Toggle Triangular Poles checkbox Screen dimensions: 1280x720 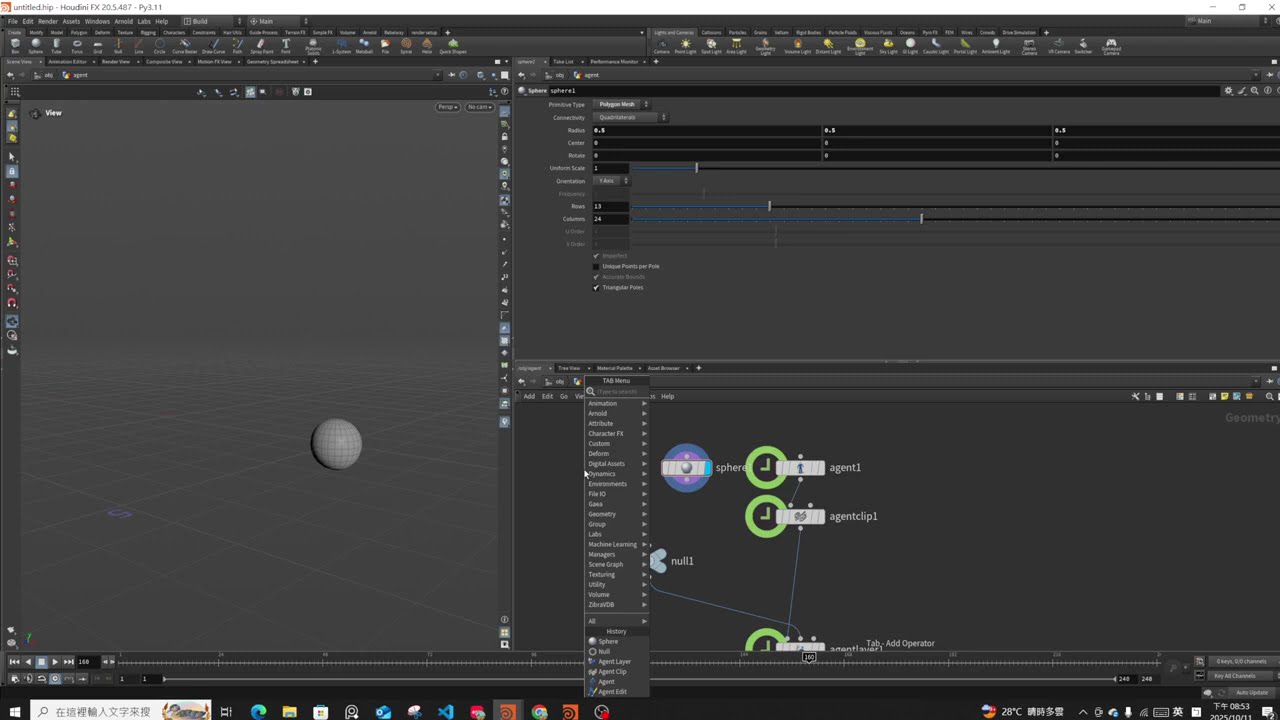596,287
